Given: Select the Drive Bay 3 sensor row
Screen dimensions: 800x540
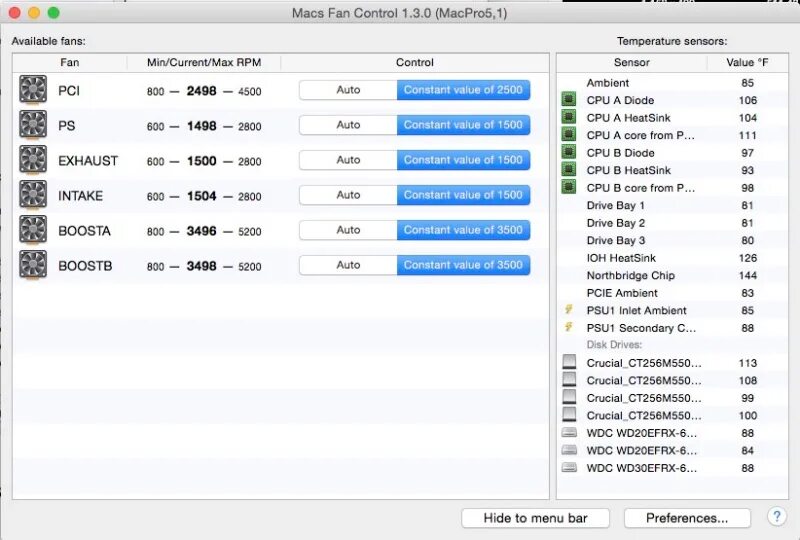Looking at the screenshot, I should tap(672, 240).
